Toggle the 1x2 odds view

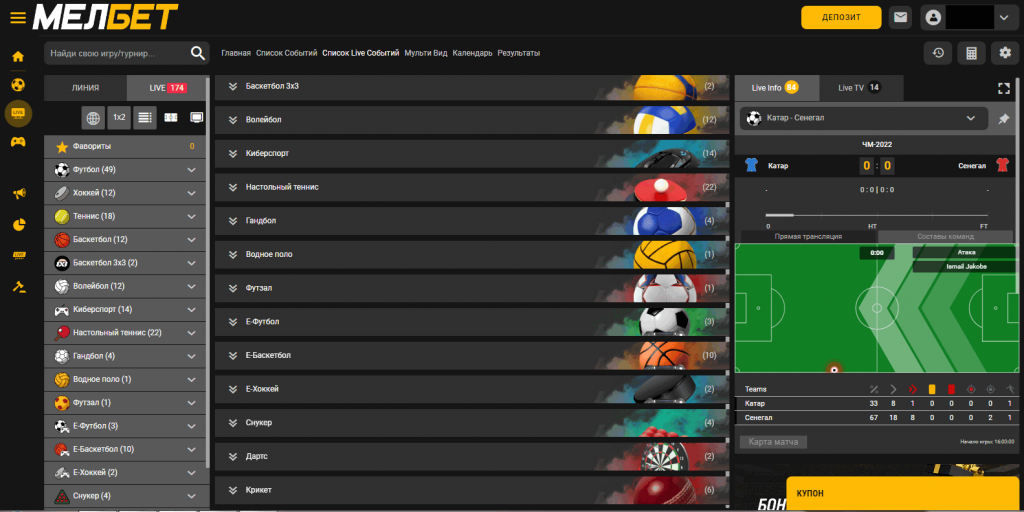(x=119, y=118)
